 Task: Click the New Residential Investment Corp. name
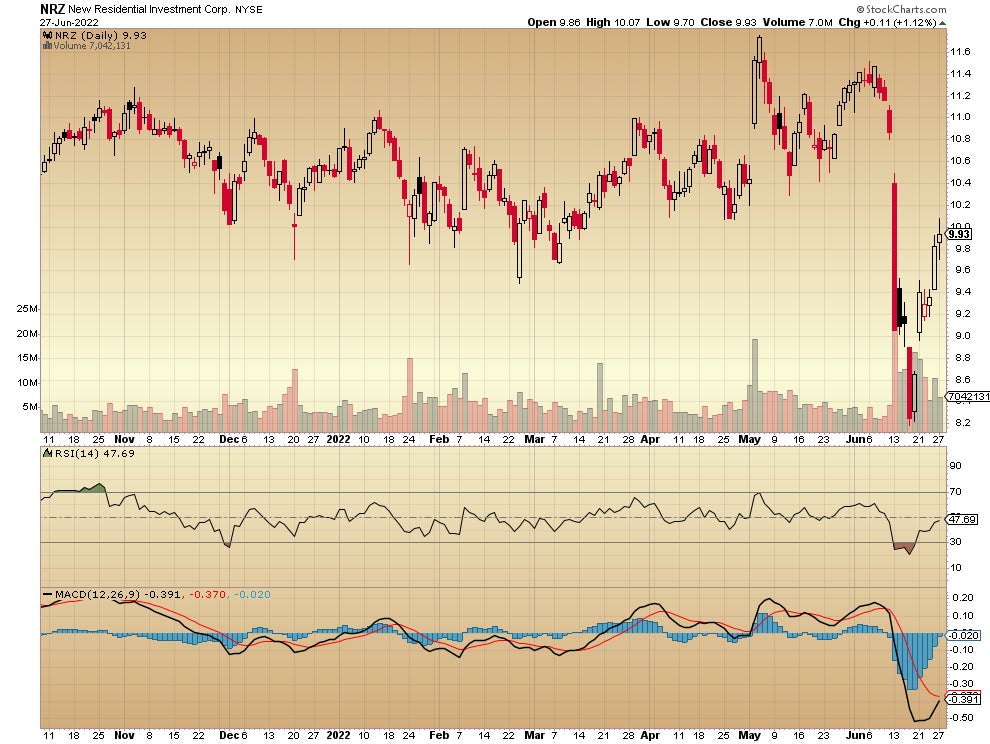point(148,9)
